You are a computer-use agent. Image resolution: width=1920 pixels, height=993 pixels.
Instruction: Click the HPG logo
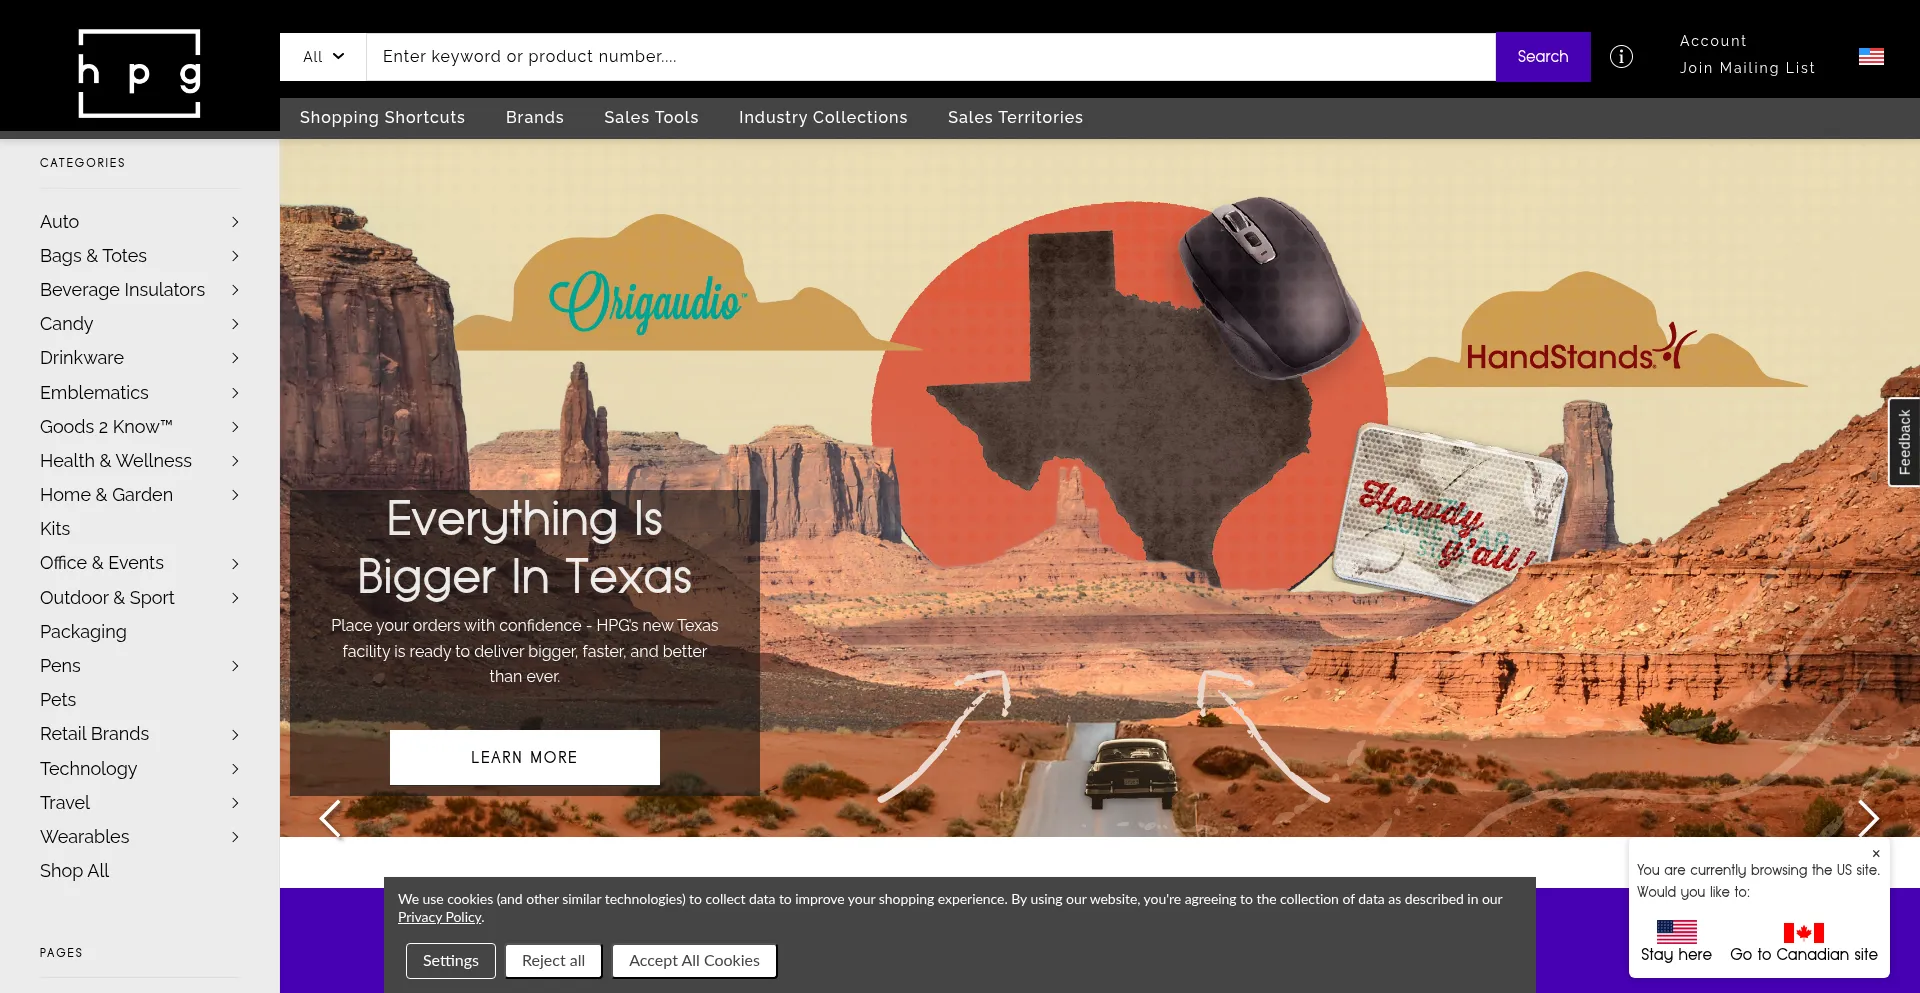coord(139,73)
